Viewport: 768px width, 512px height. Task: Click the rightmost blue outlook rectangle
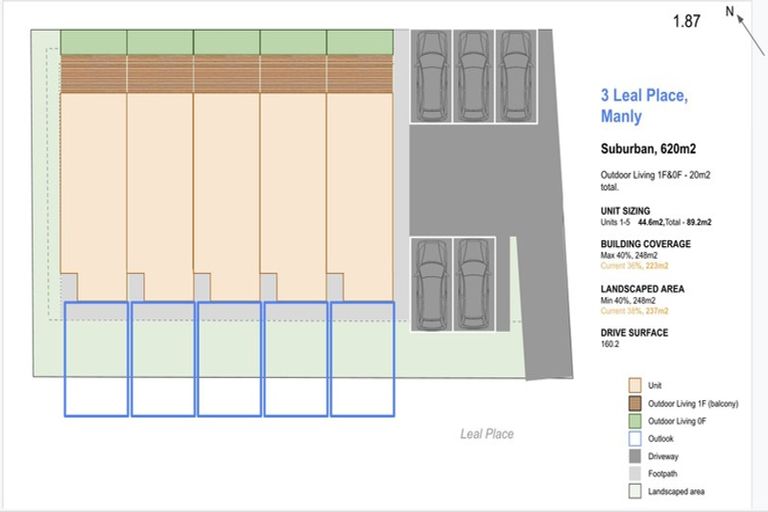(x=362, y=358)
